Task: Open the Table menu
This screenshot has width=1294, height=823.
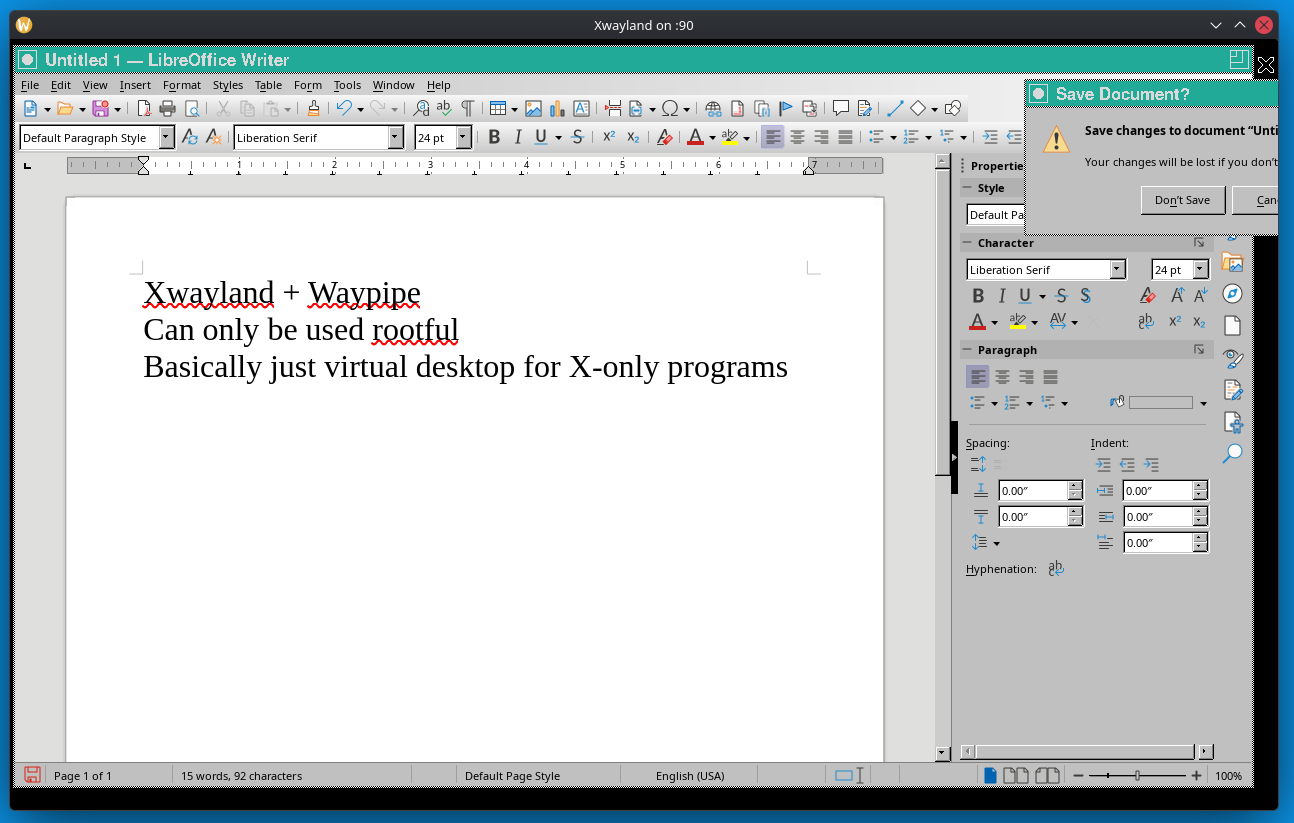Action: coord(268,85)
